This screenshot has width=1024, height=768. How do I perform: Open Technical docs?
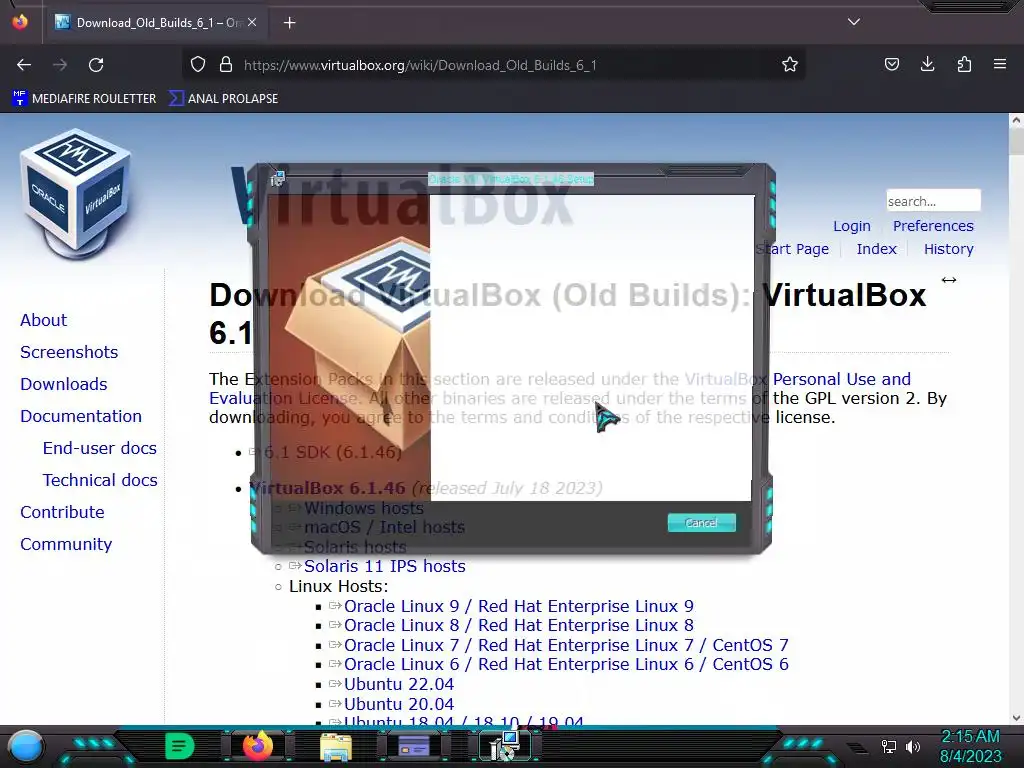point(100,480)
